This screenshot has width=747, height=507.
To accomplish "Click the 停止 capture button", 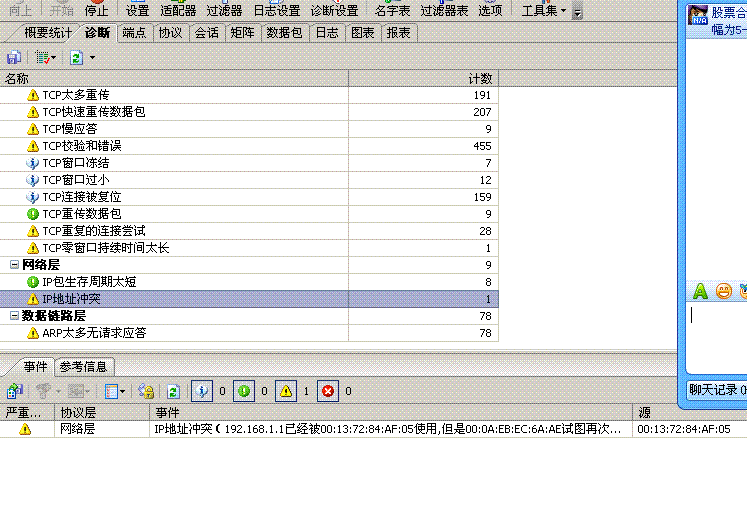I will pyautogui.click(x=97, y=10).
